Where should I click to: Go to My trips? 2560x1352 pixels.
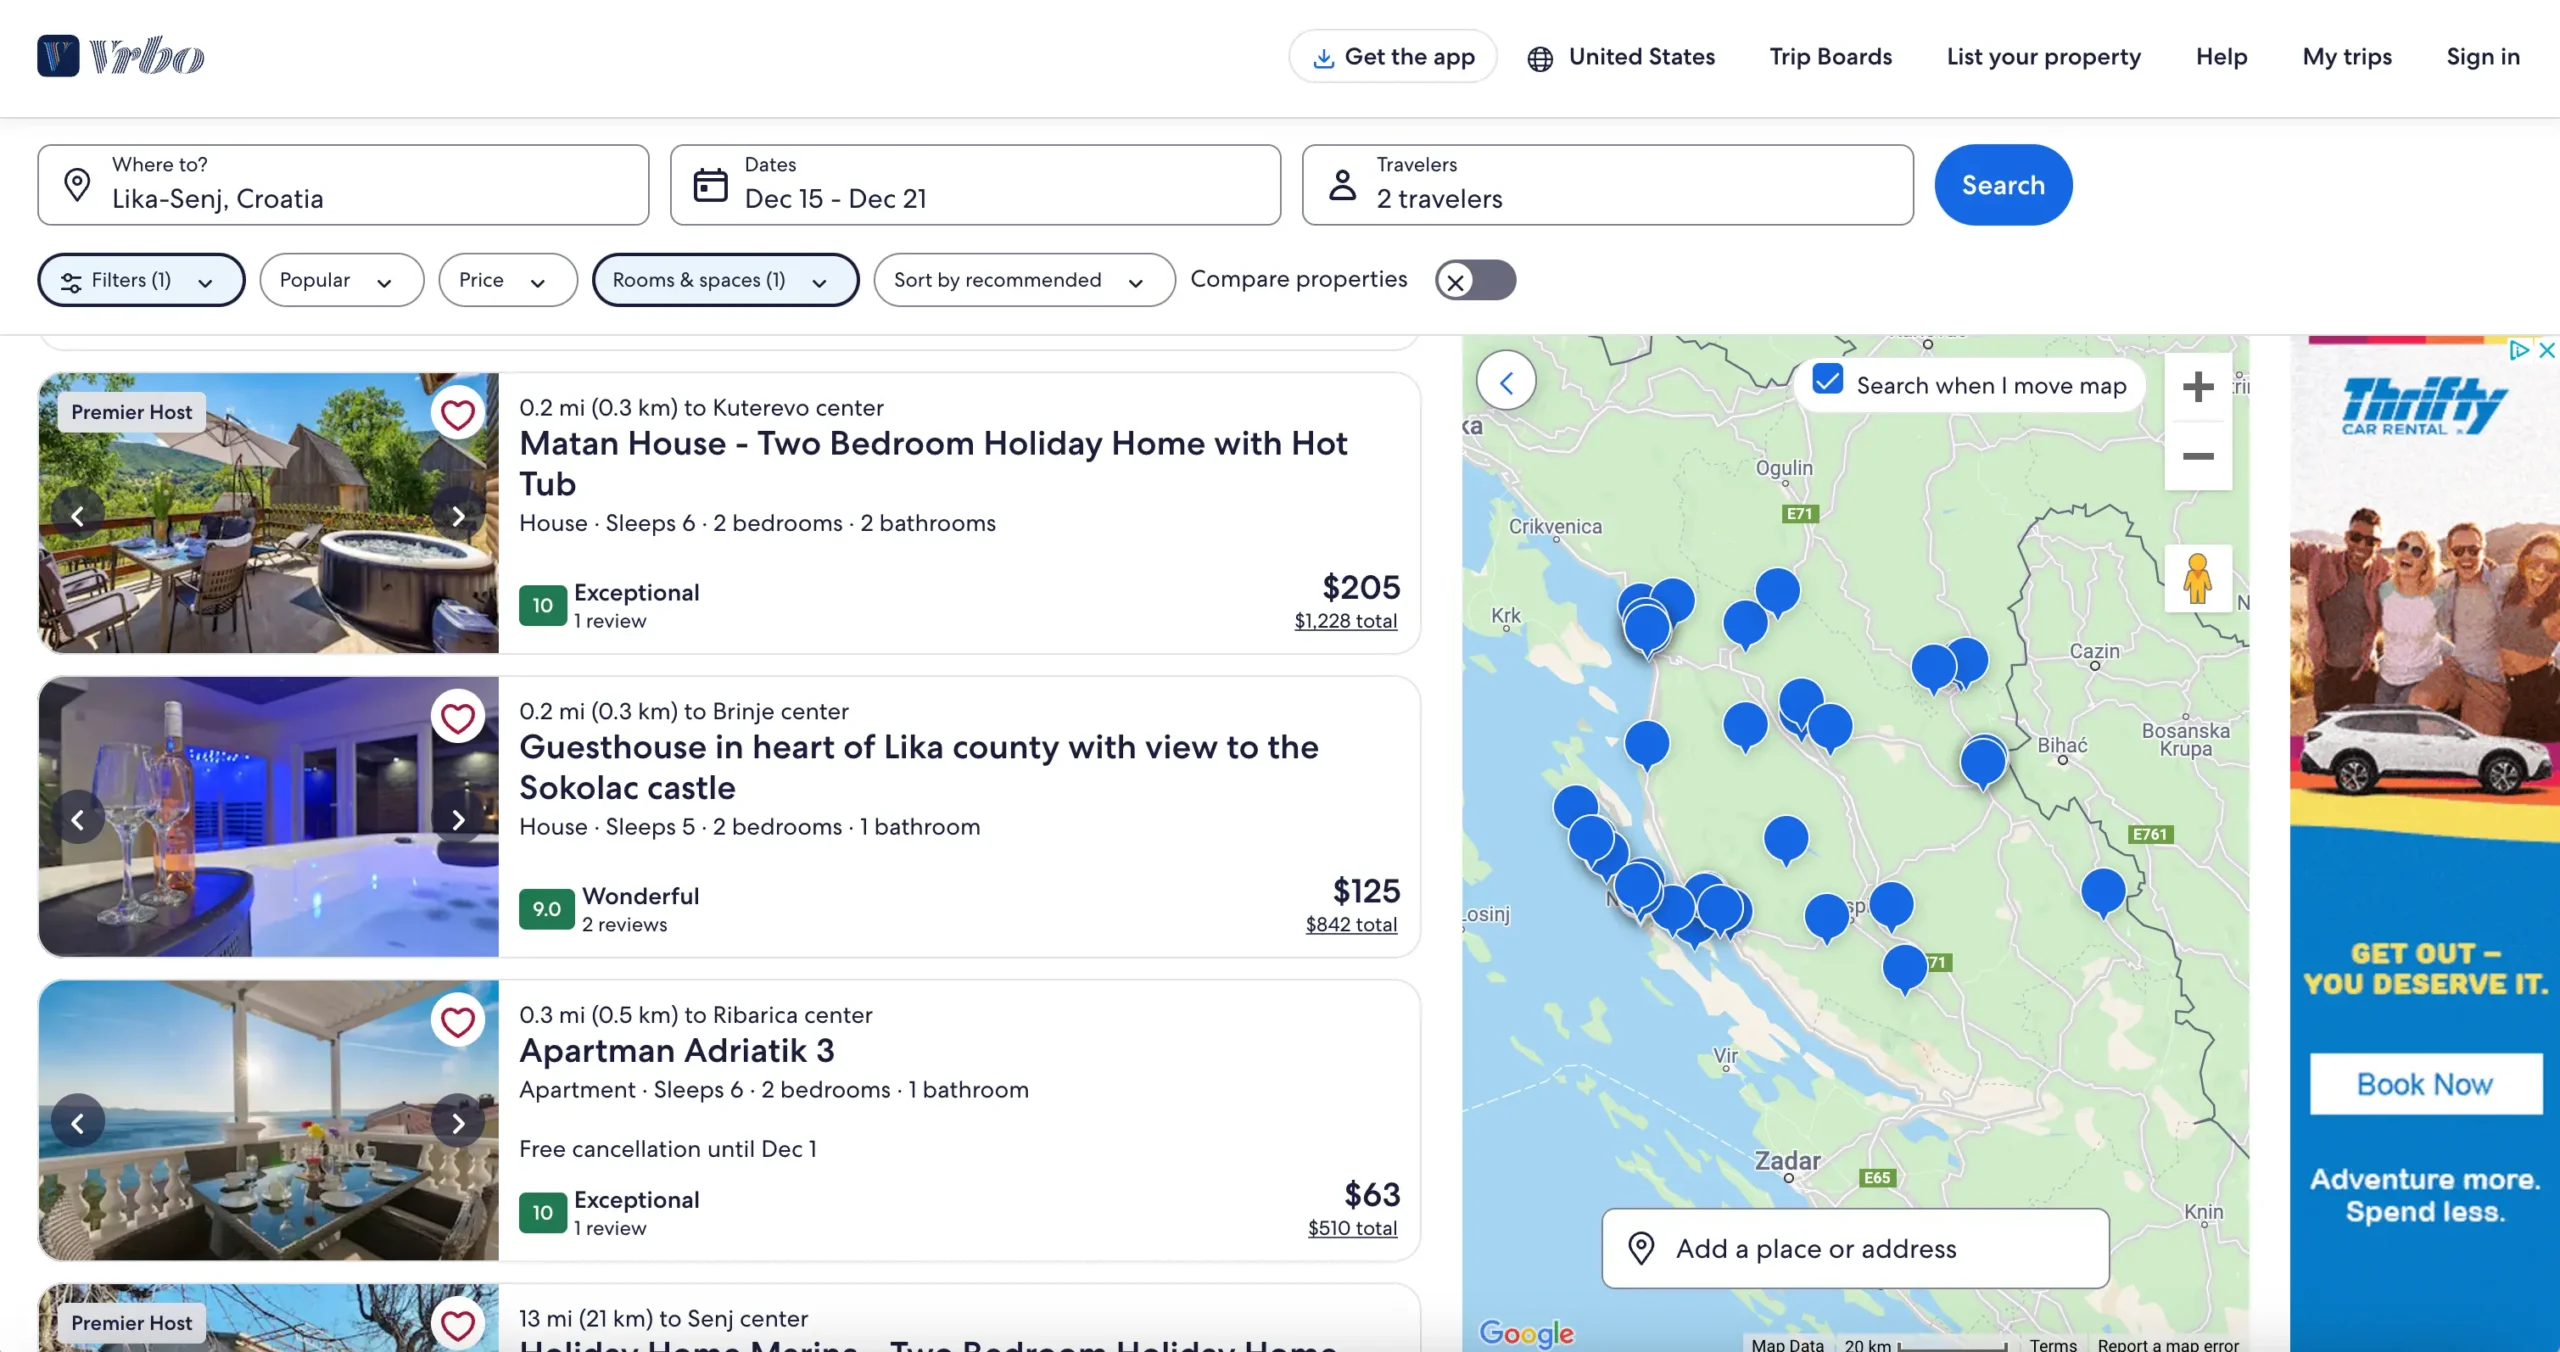2346,57
